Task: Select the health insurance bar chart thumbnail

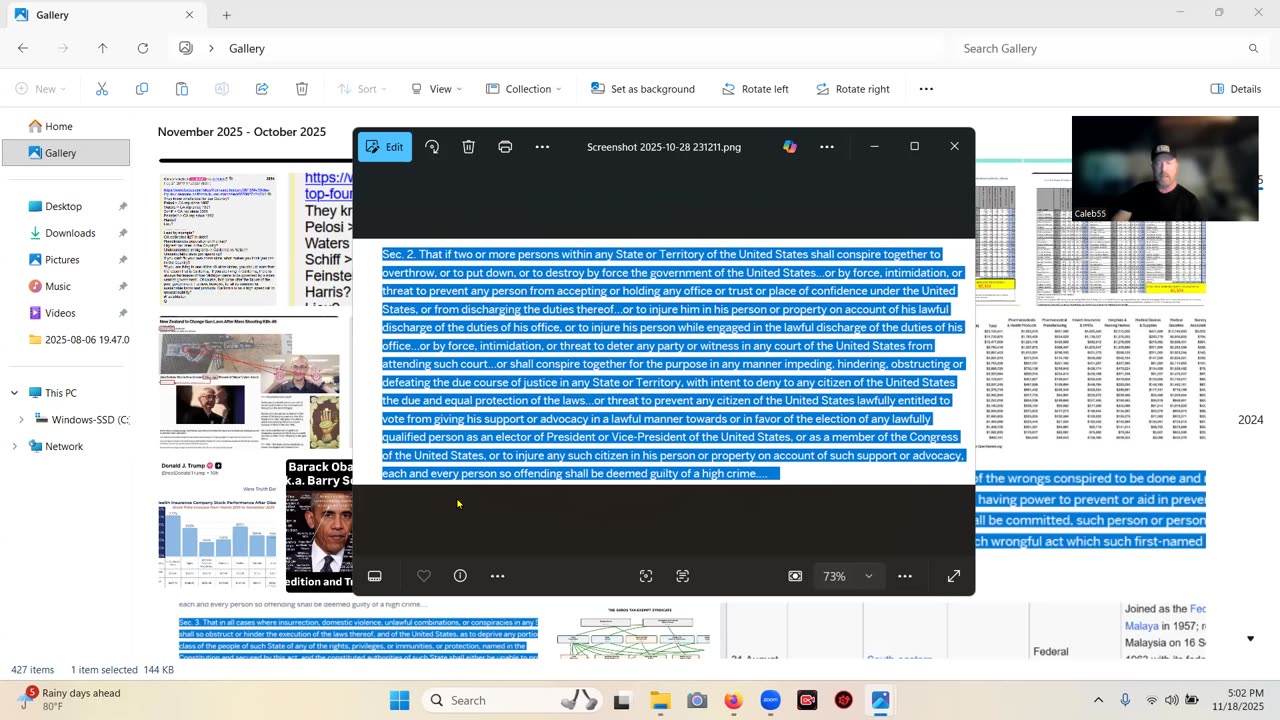Action: [x=218, y=526]
